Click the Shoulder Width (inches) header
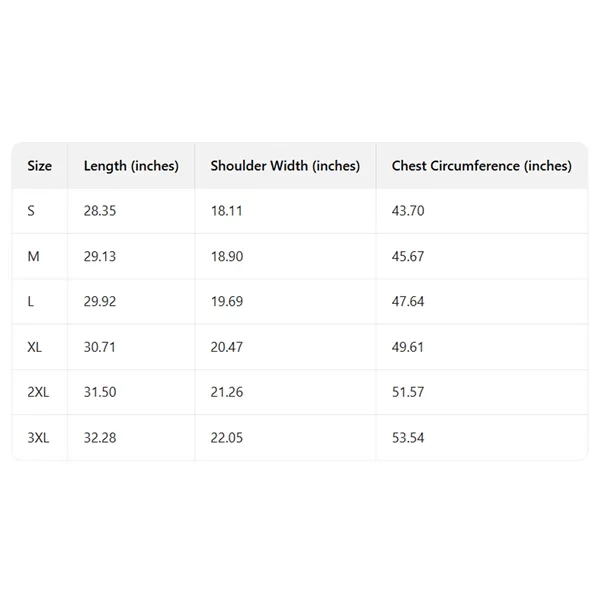This screenshot has height=600, width=600. 285,166
